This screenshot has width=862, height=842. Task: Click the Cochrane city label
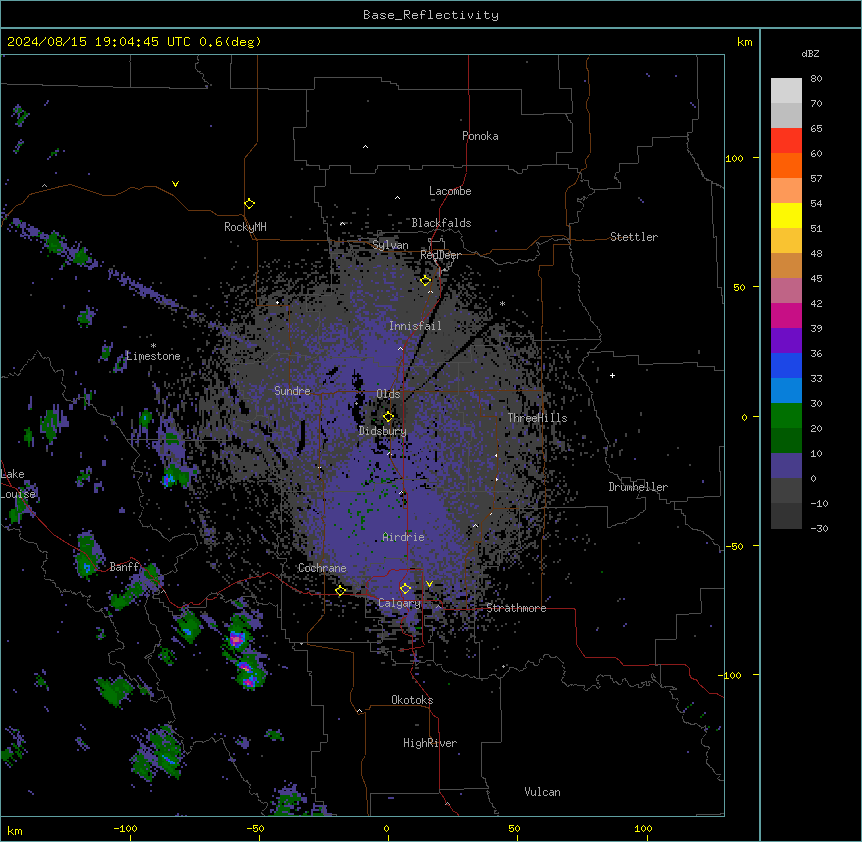322,568
